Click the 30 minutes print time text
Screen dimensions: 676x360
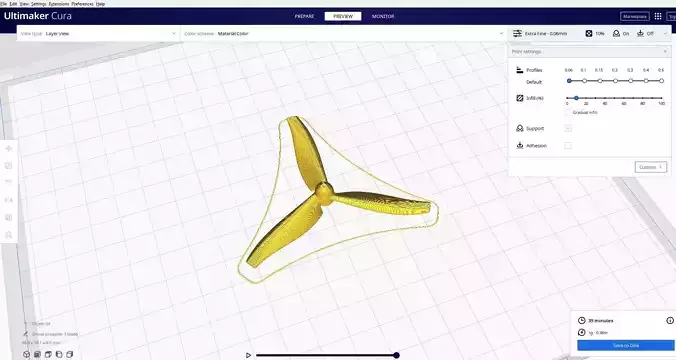pyautogui.click(x=601, y=320)
